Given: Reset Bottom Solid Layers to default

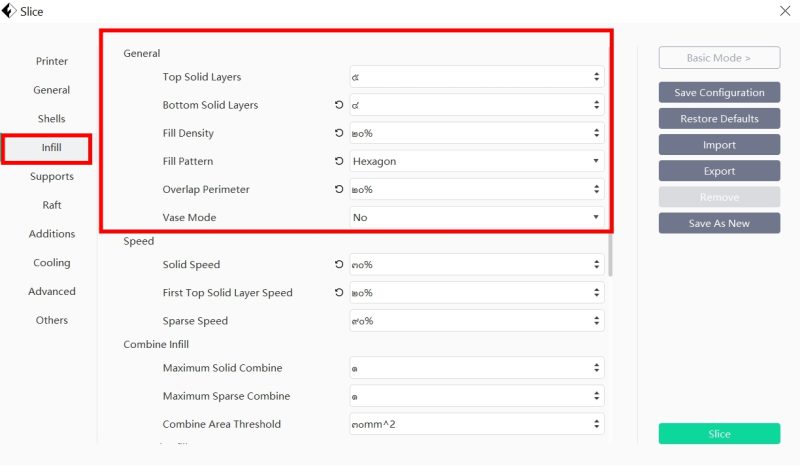Looking at the screenshot, I should coord(339,105).
